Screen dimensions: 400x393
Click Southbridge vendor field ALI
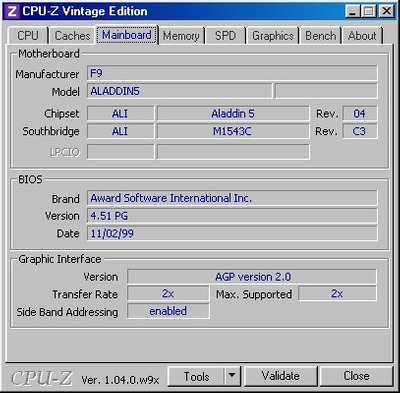121,131
